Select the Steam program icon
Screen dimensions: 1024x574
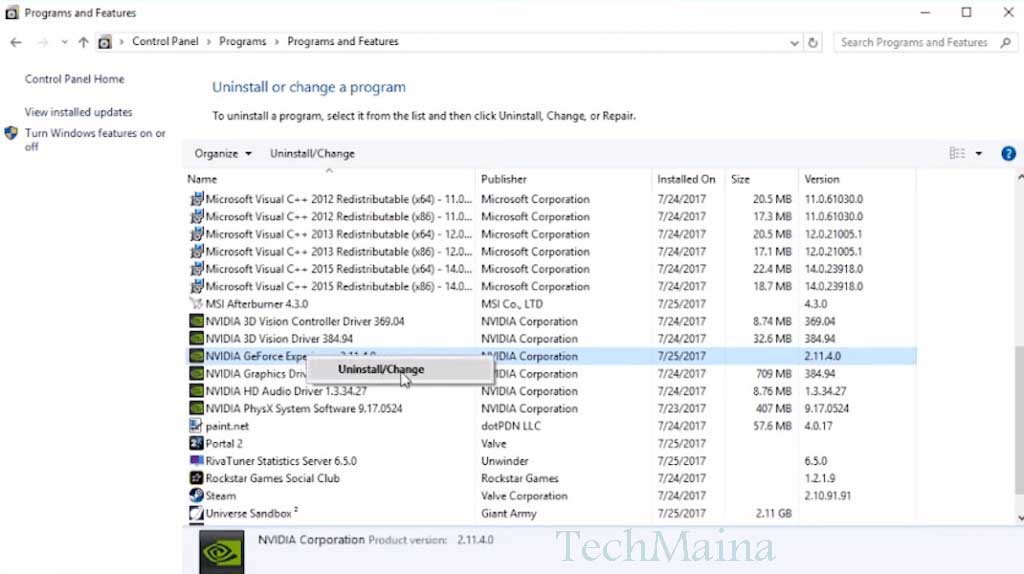point(196,496)
